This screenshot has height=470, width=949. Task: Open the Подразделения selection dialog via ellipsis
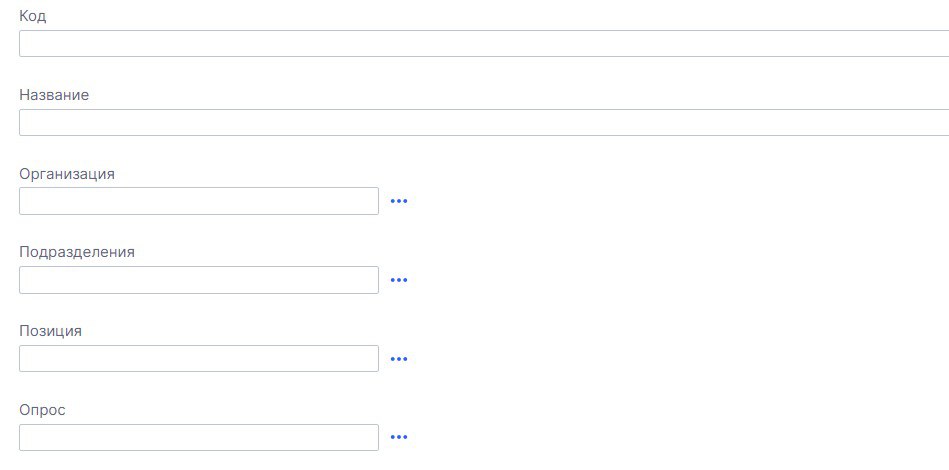point(399,280)
